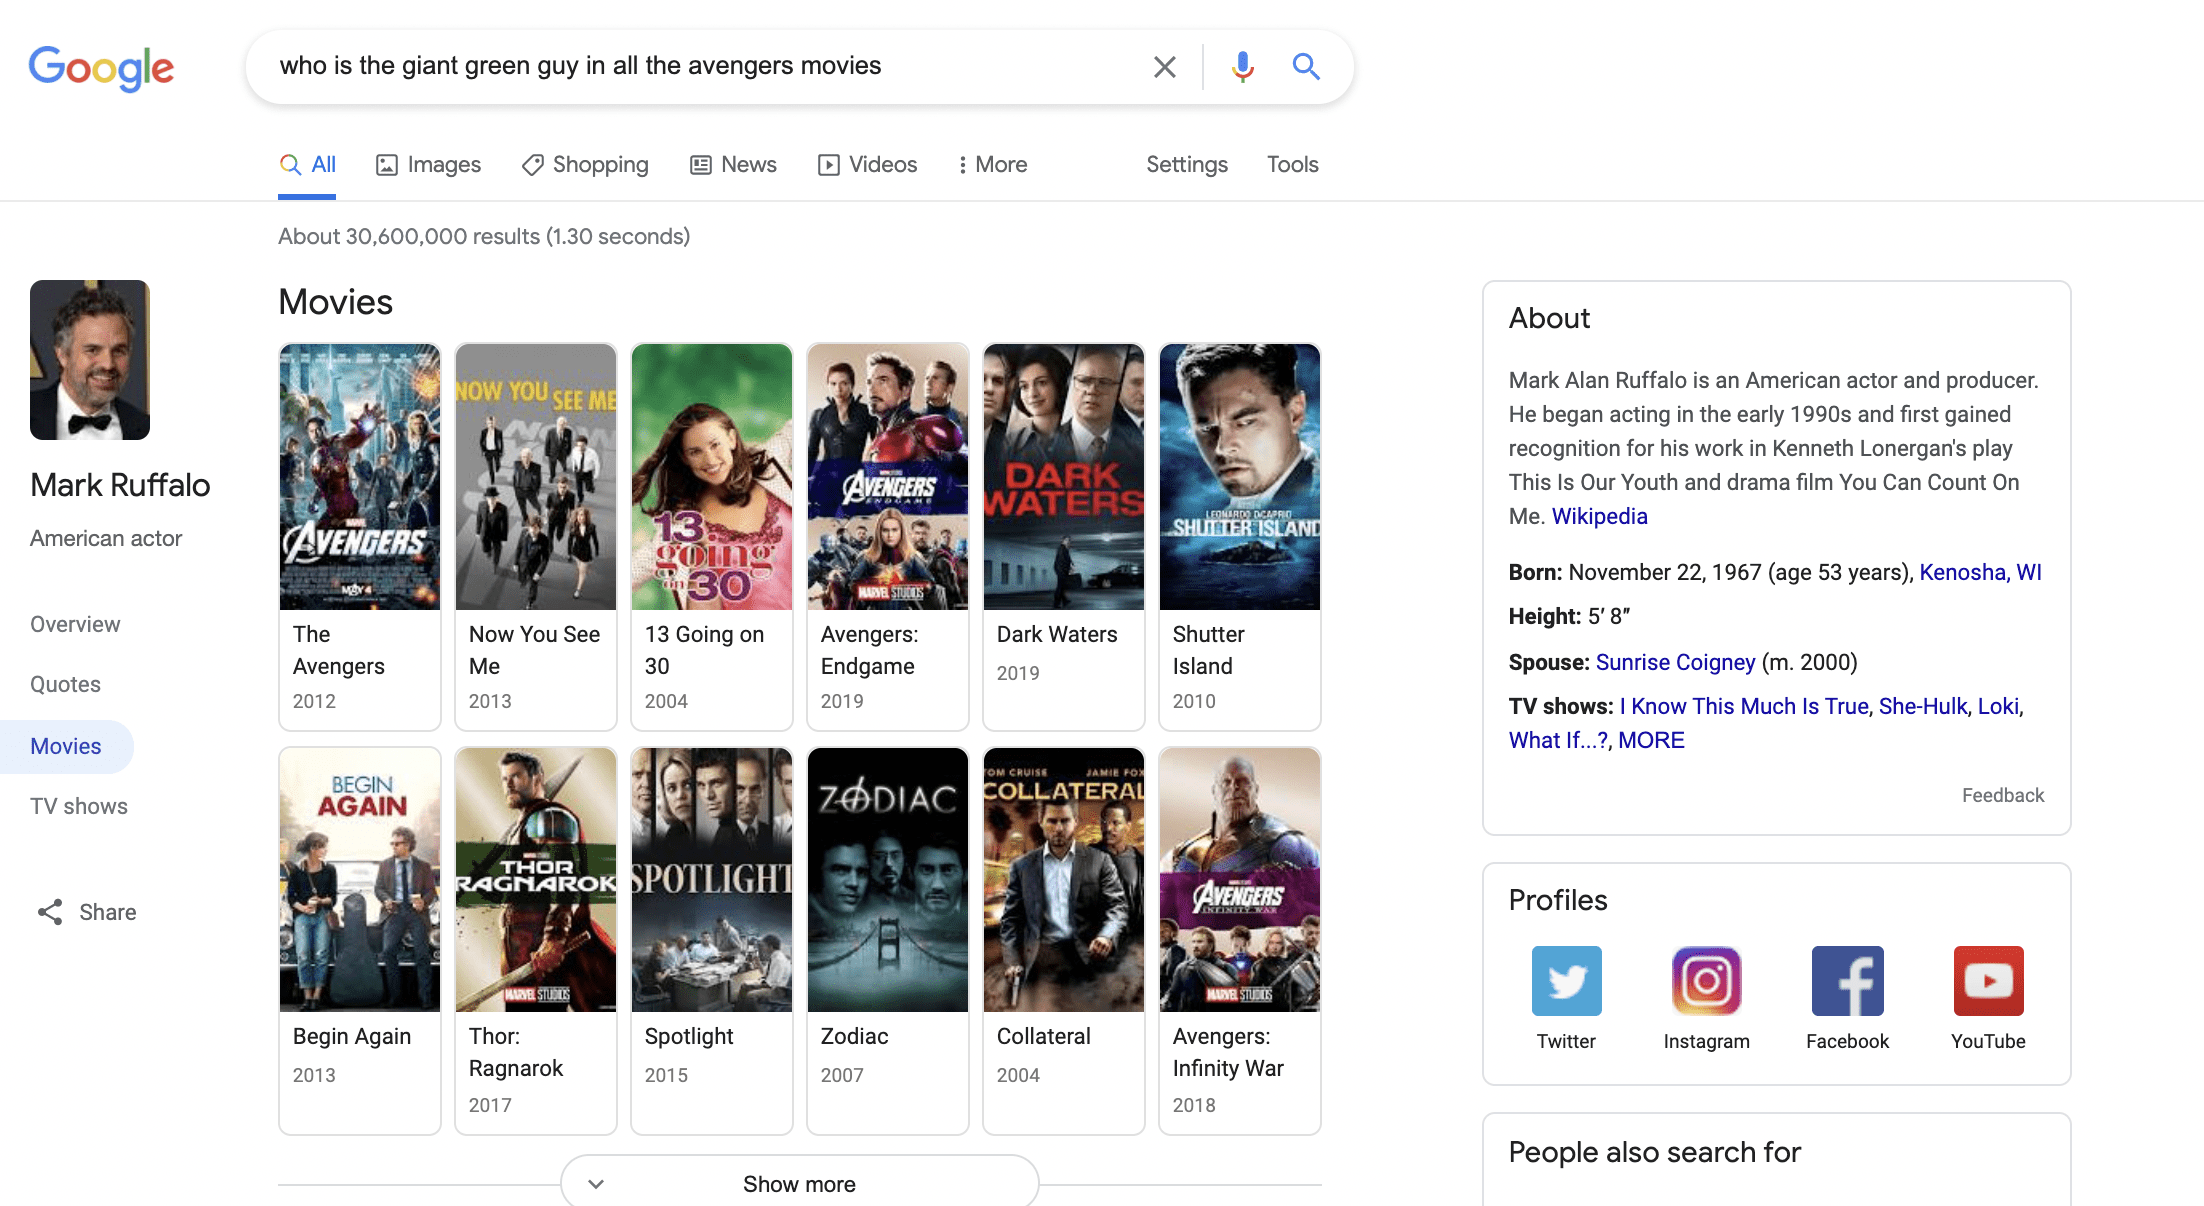The image size is (2204, 1206).
Task: Click the Google logo
Action: coord(101,67)
